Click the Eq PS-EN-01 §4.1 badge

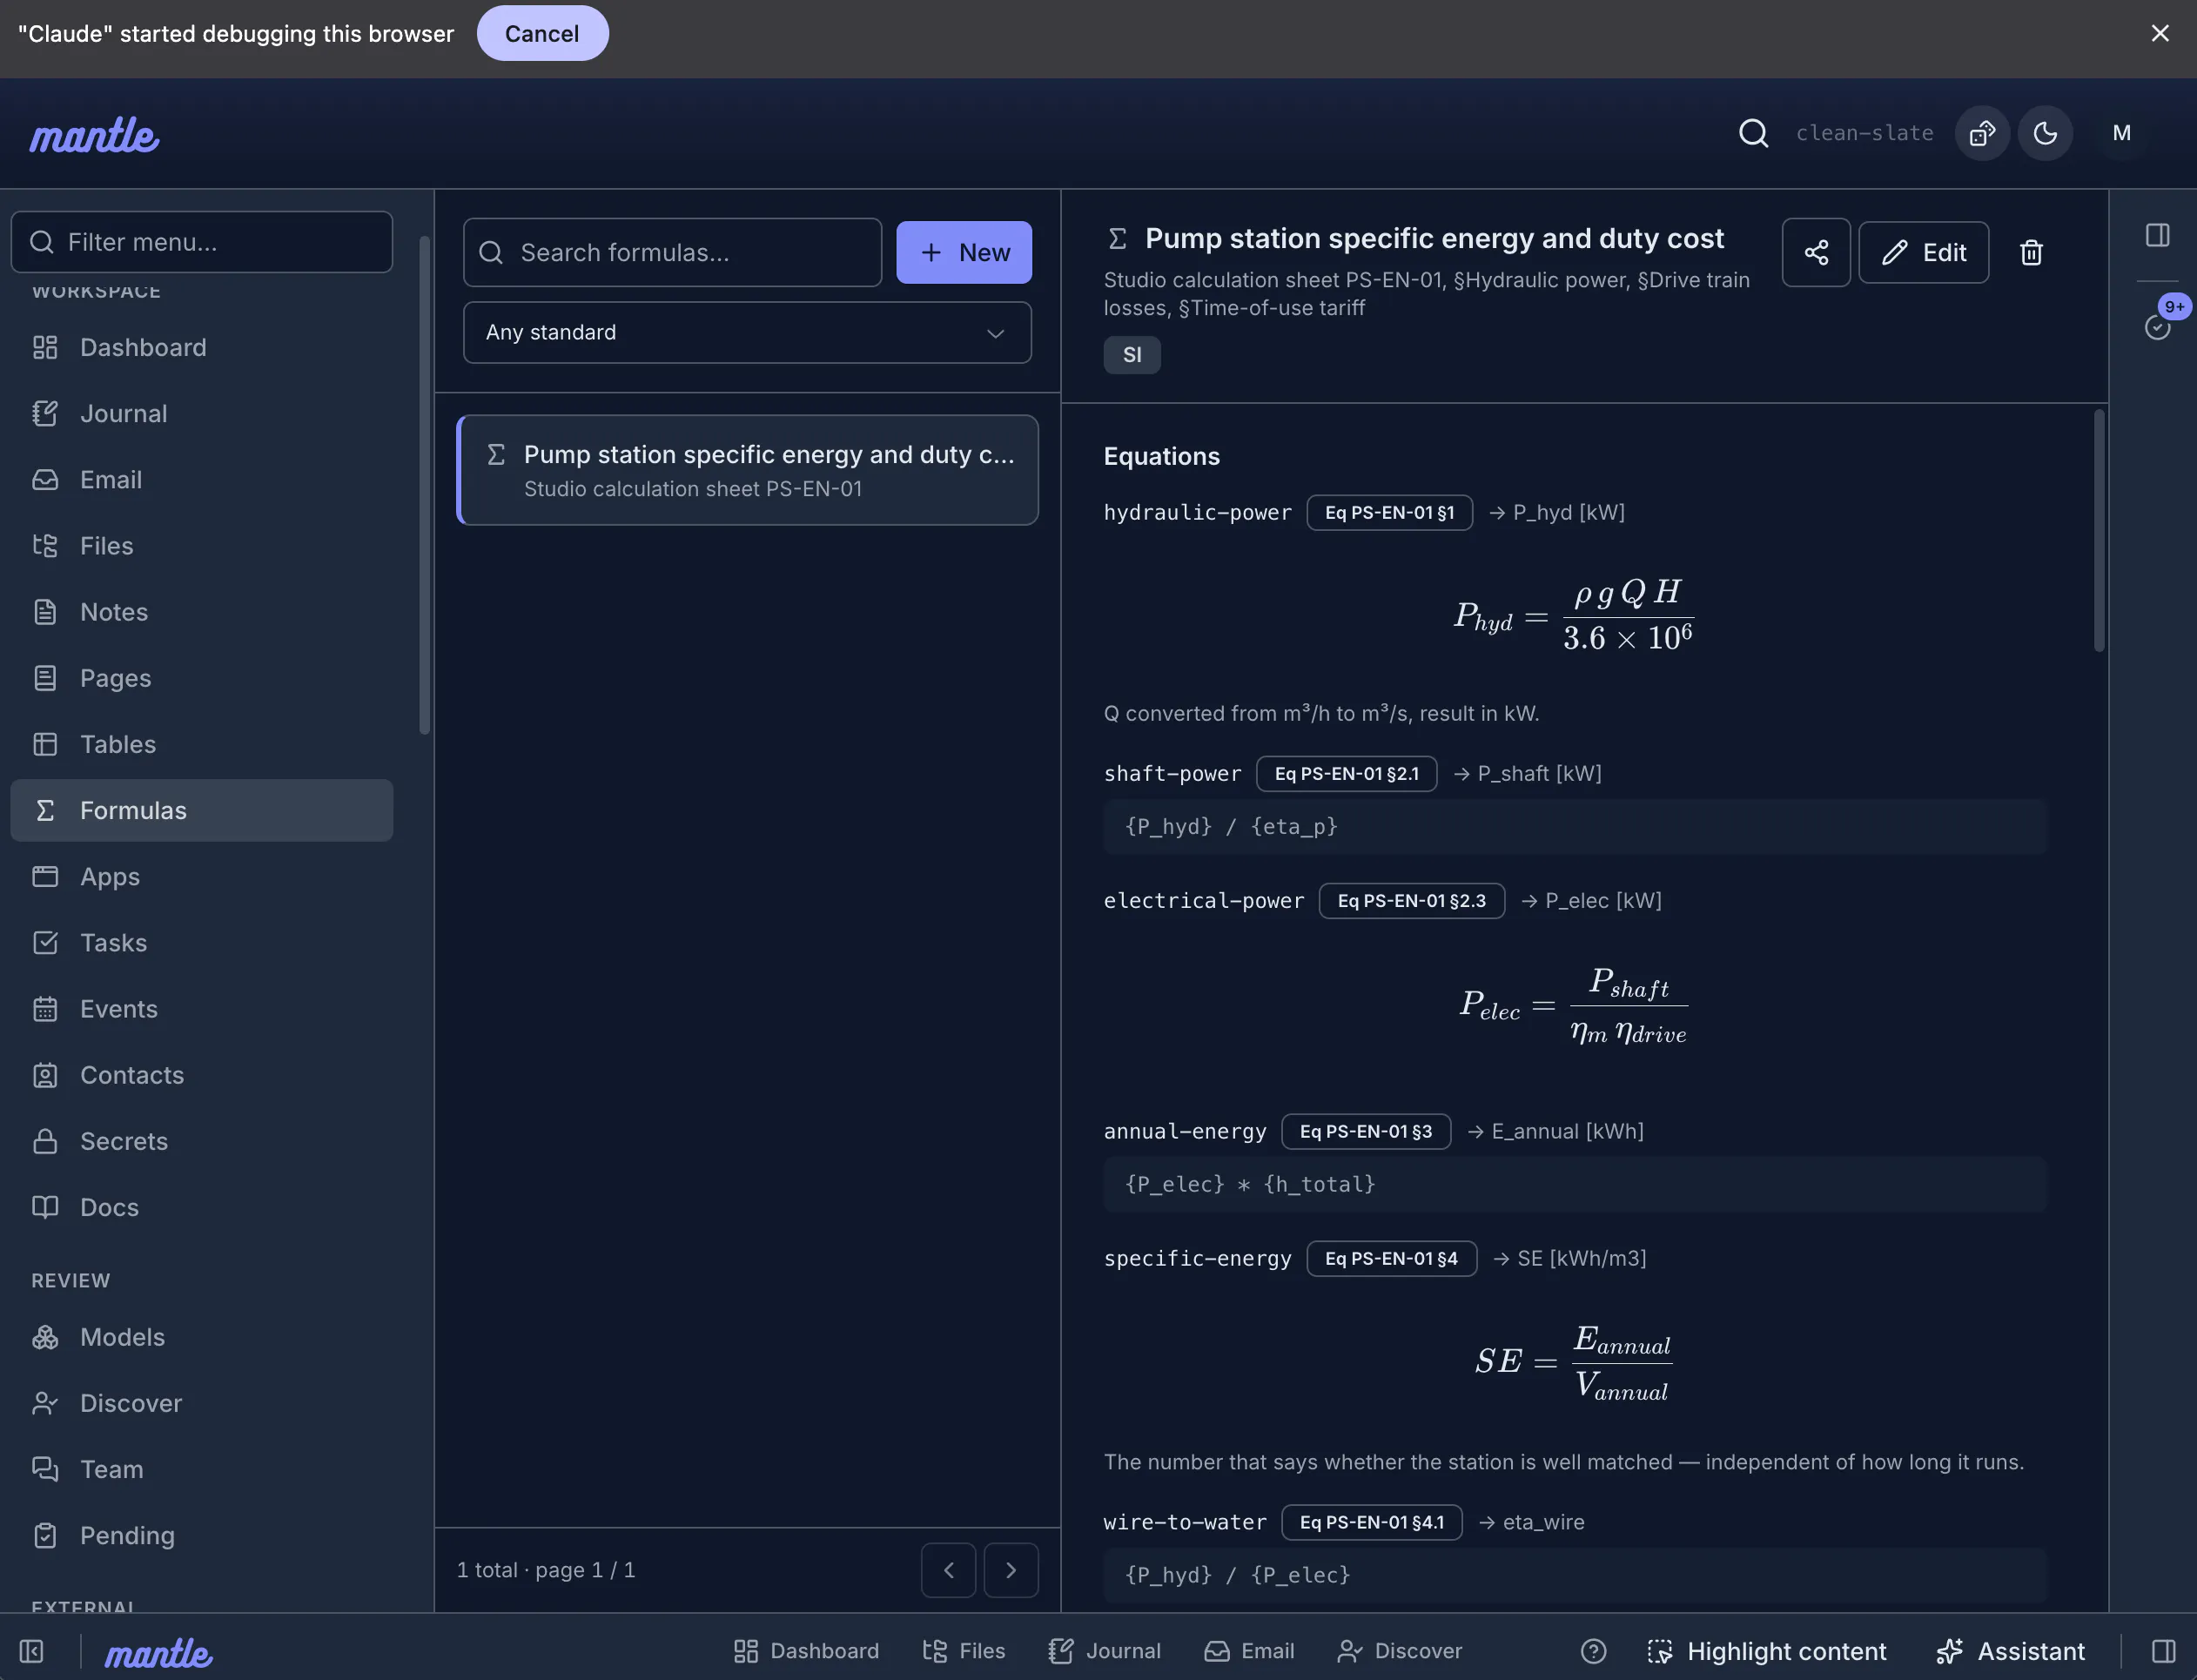click(x=1371, y=1522)
